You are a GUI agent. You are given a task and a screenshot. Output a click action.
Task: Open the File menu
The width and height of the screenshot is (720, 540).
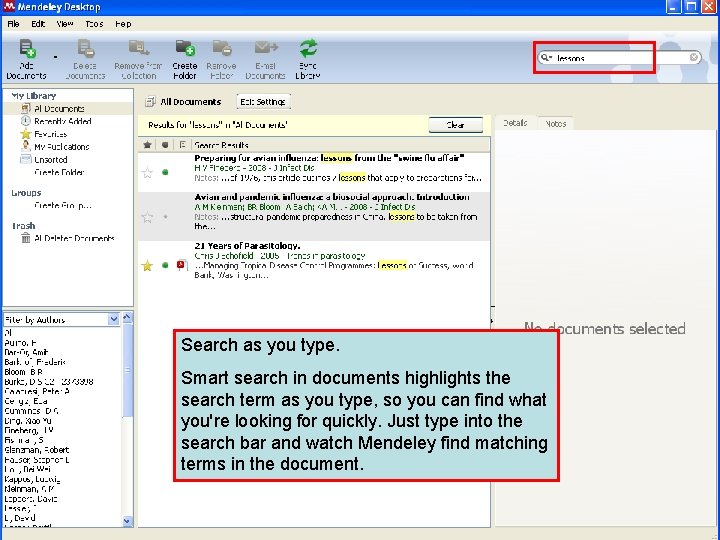click(x=13, y=24)
